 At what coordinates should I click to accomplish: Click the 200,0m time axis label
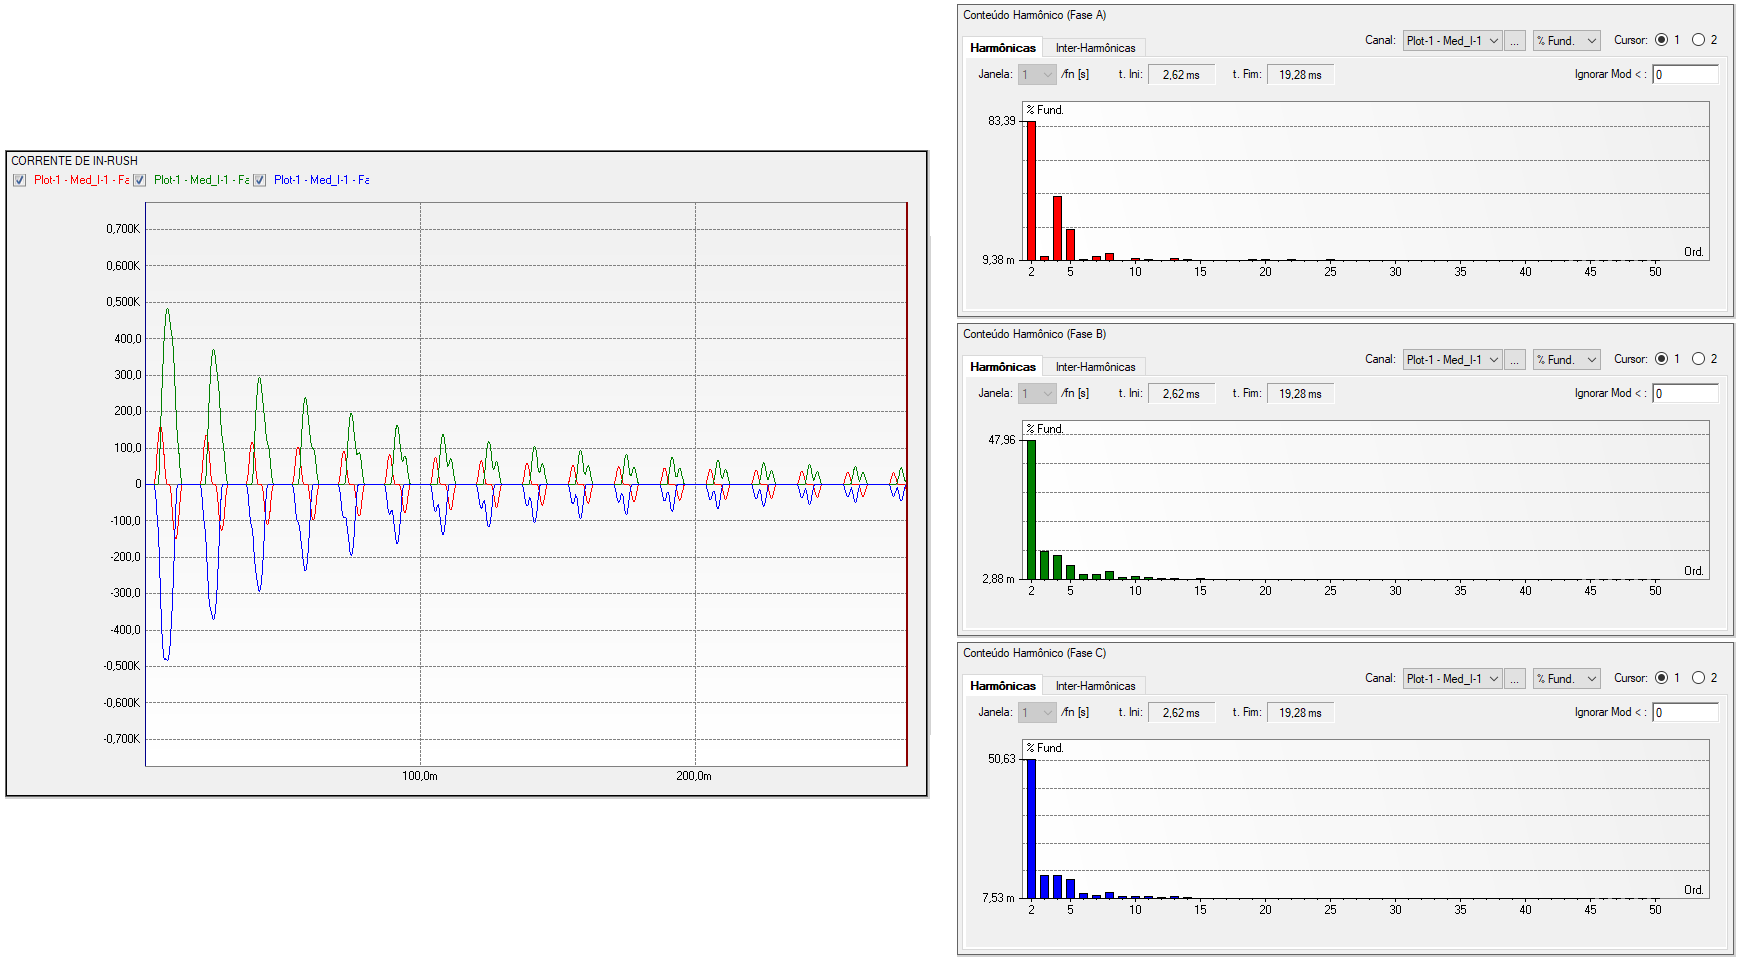(x=694, y=776)
